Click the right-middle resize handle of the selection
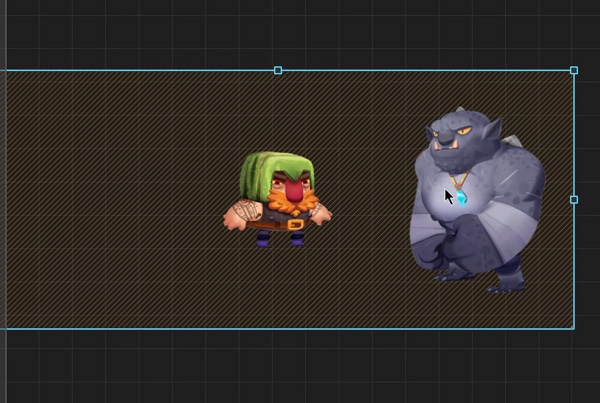 (574, 200)
